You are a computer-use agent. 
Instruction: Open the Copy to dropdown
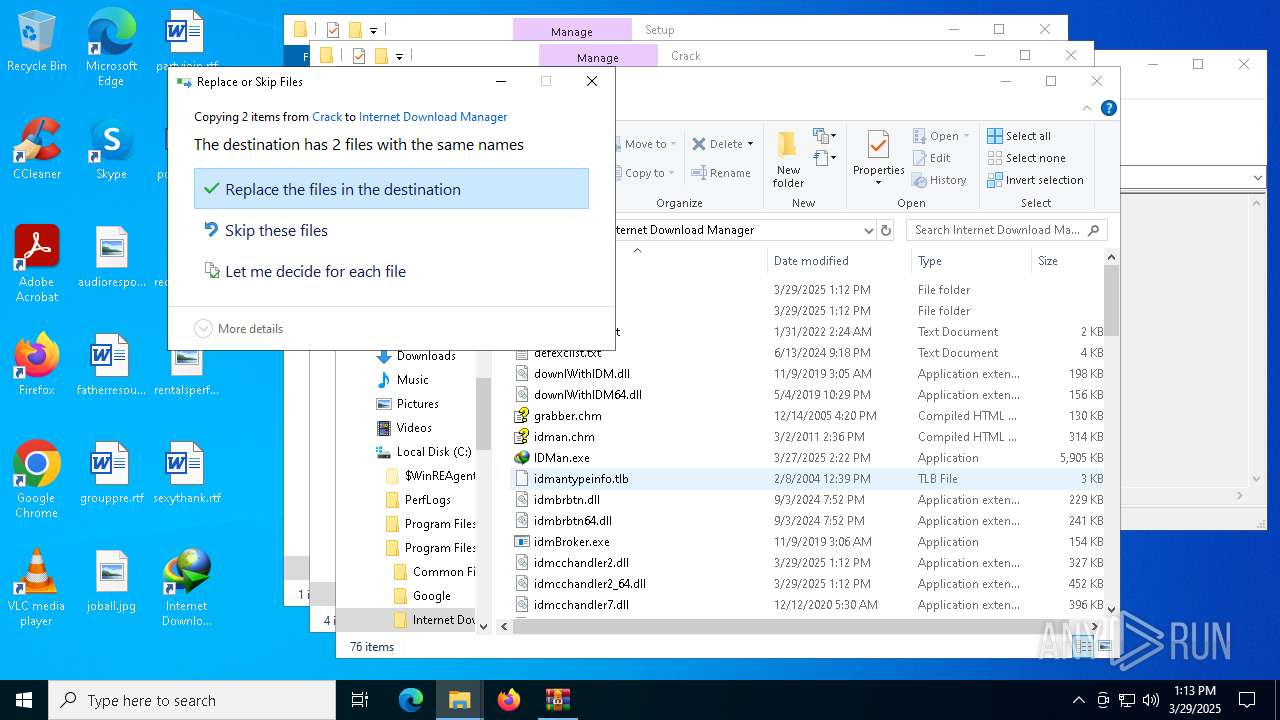coord(647,173)
